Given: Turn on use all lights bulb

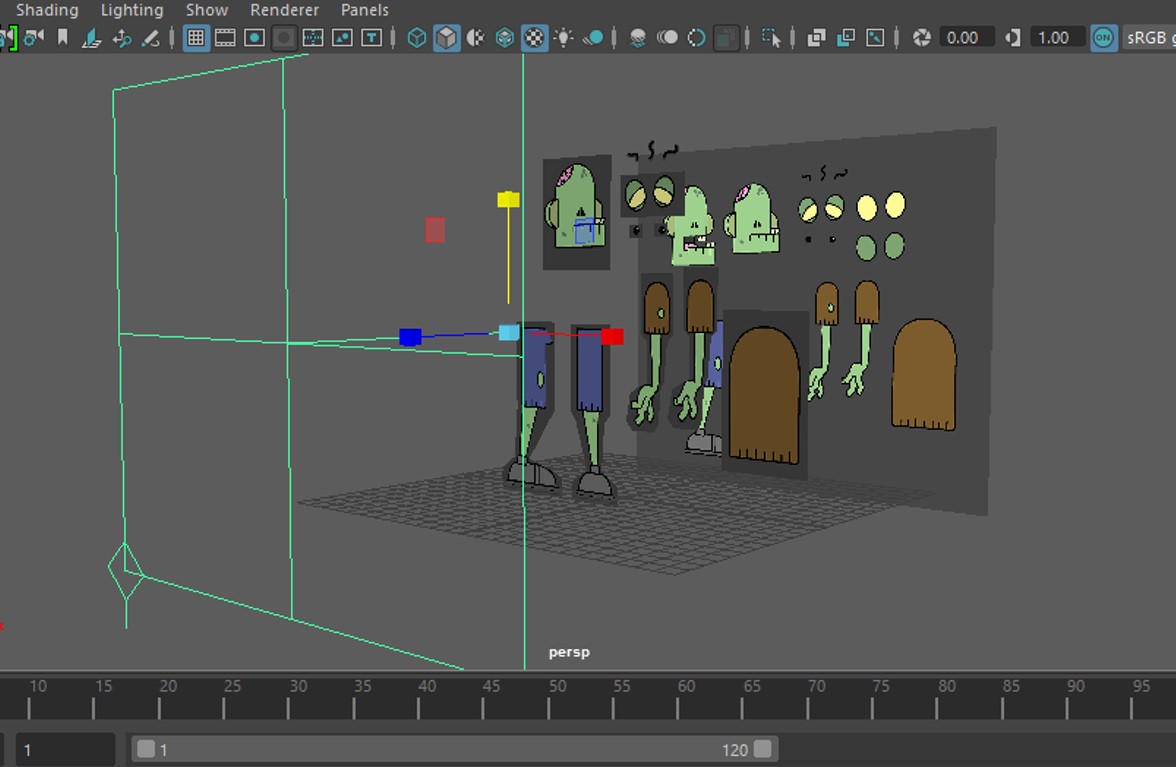Looking at the screenshot, I should click(564, 38).
